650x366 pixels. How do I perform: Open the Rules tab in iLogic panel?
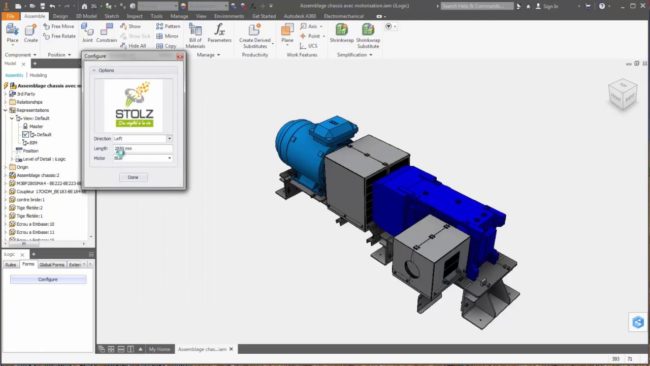pyautogui.click(x=11, y=264)
